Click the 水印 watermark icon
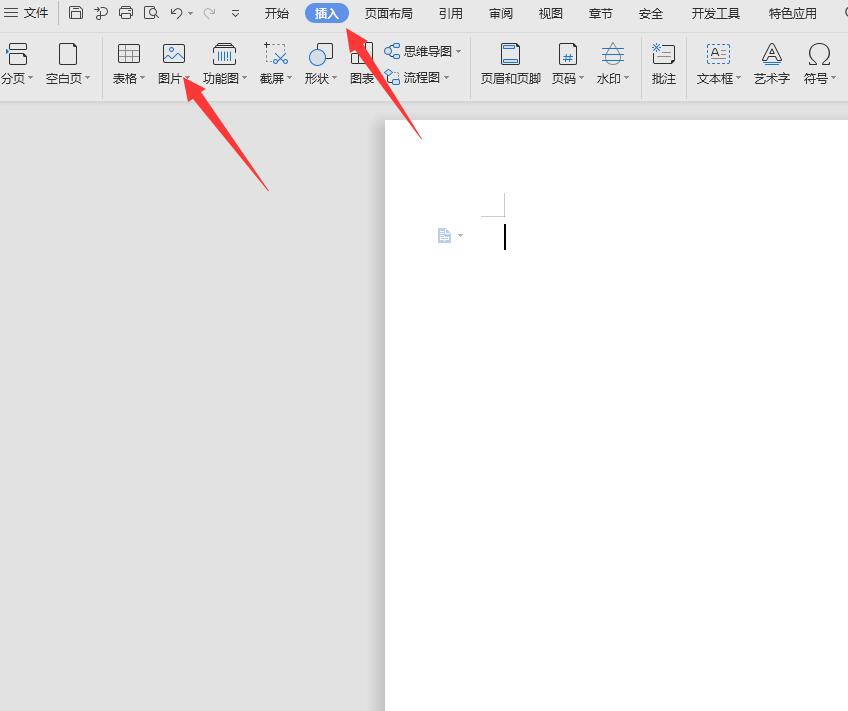Viewport: 848px width, 711px height. pos(612,54)
